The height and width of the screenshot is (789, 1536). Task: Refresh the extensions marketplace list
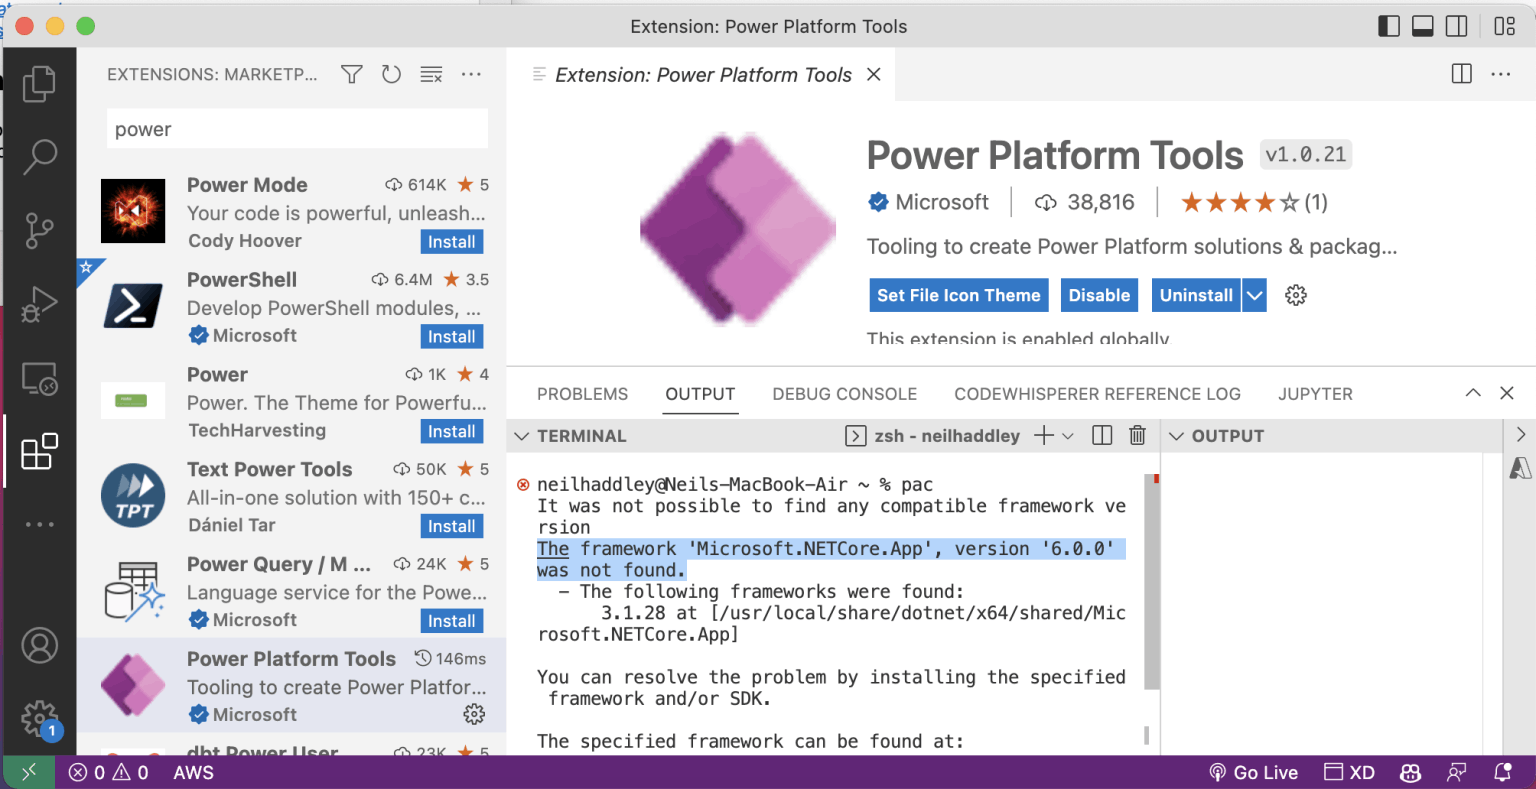tap(391, 74)
